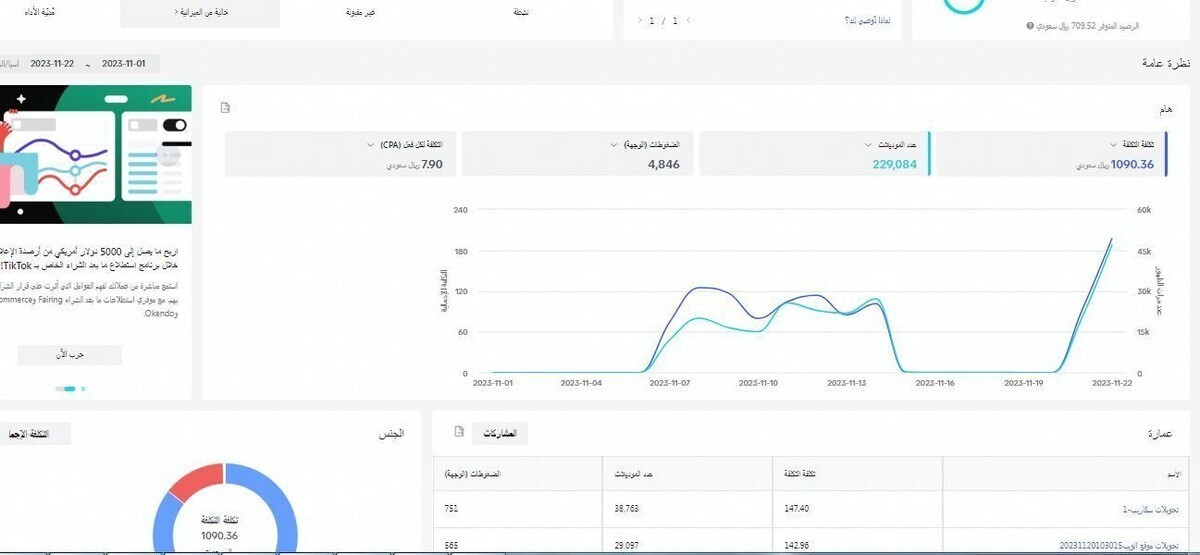Click the info icon beside available balance
1200x555 pixels.
(1029, 26)
